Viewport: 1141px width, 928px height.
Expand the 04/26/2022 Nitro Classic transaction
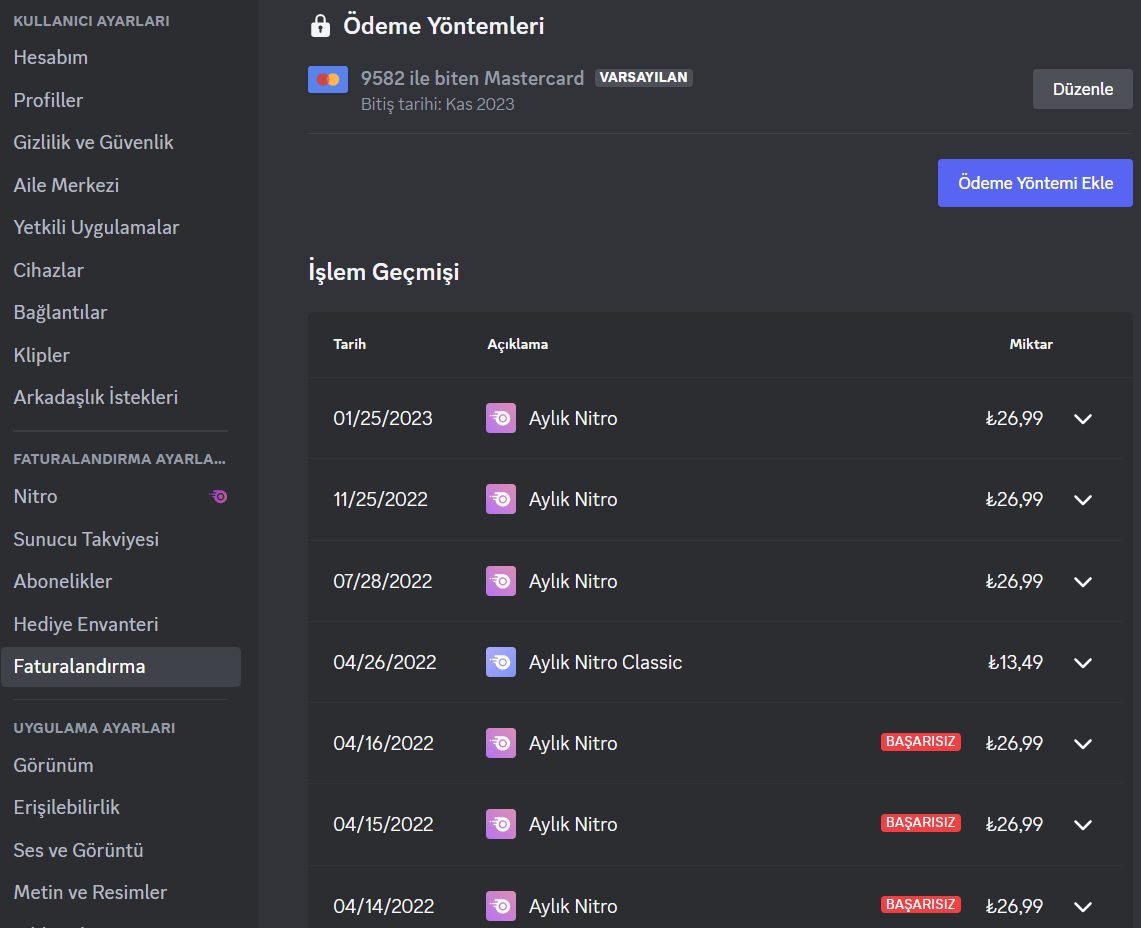1082,662
